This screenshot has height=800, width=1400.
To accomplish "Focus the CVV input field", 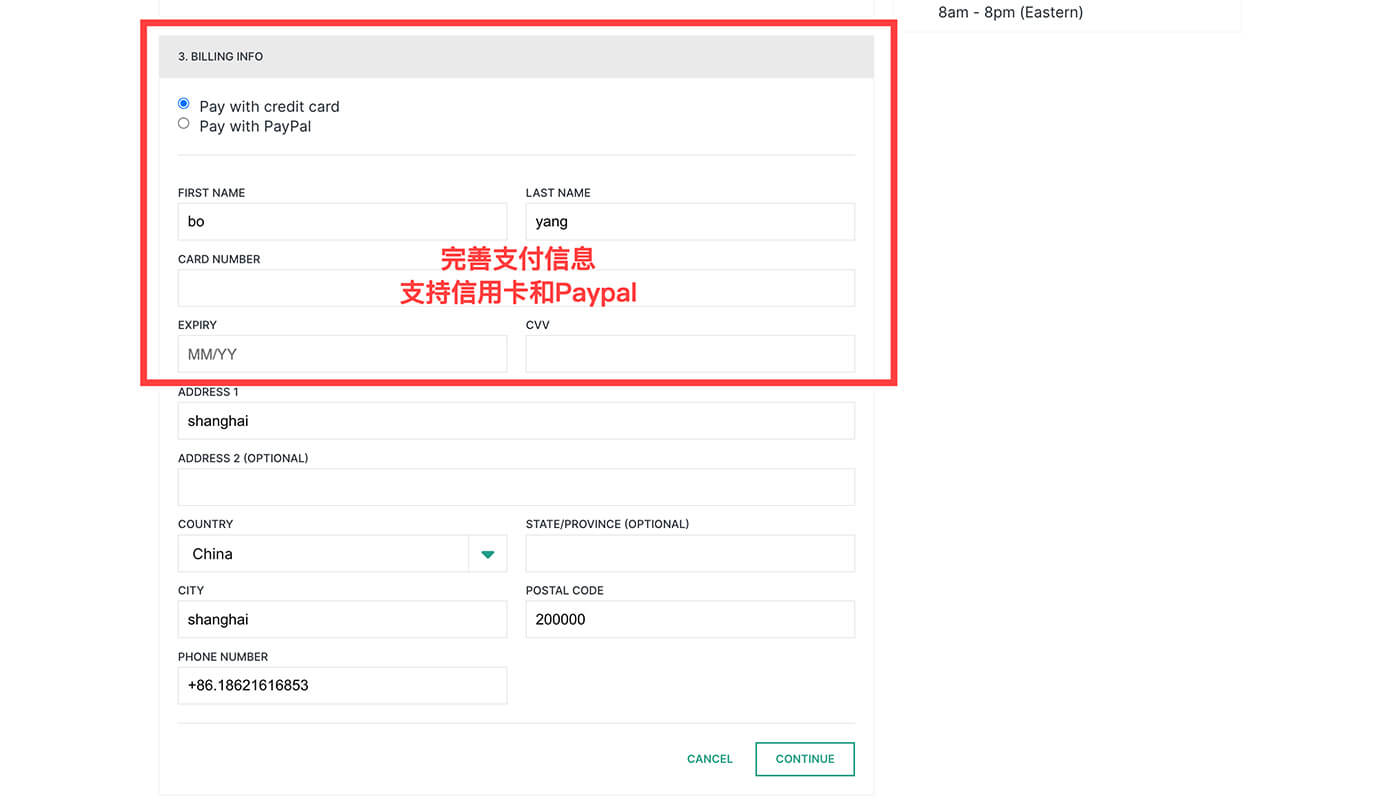I will click(690, 354).
